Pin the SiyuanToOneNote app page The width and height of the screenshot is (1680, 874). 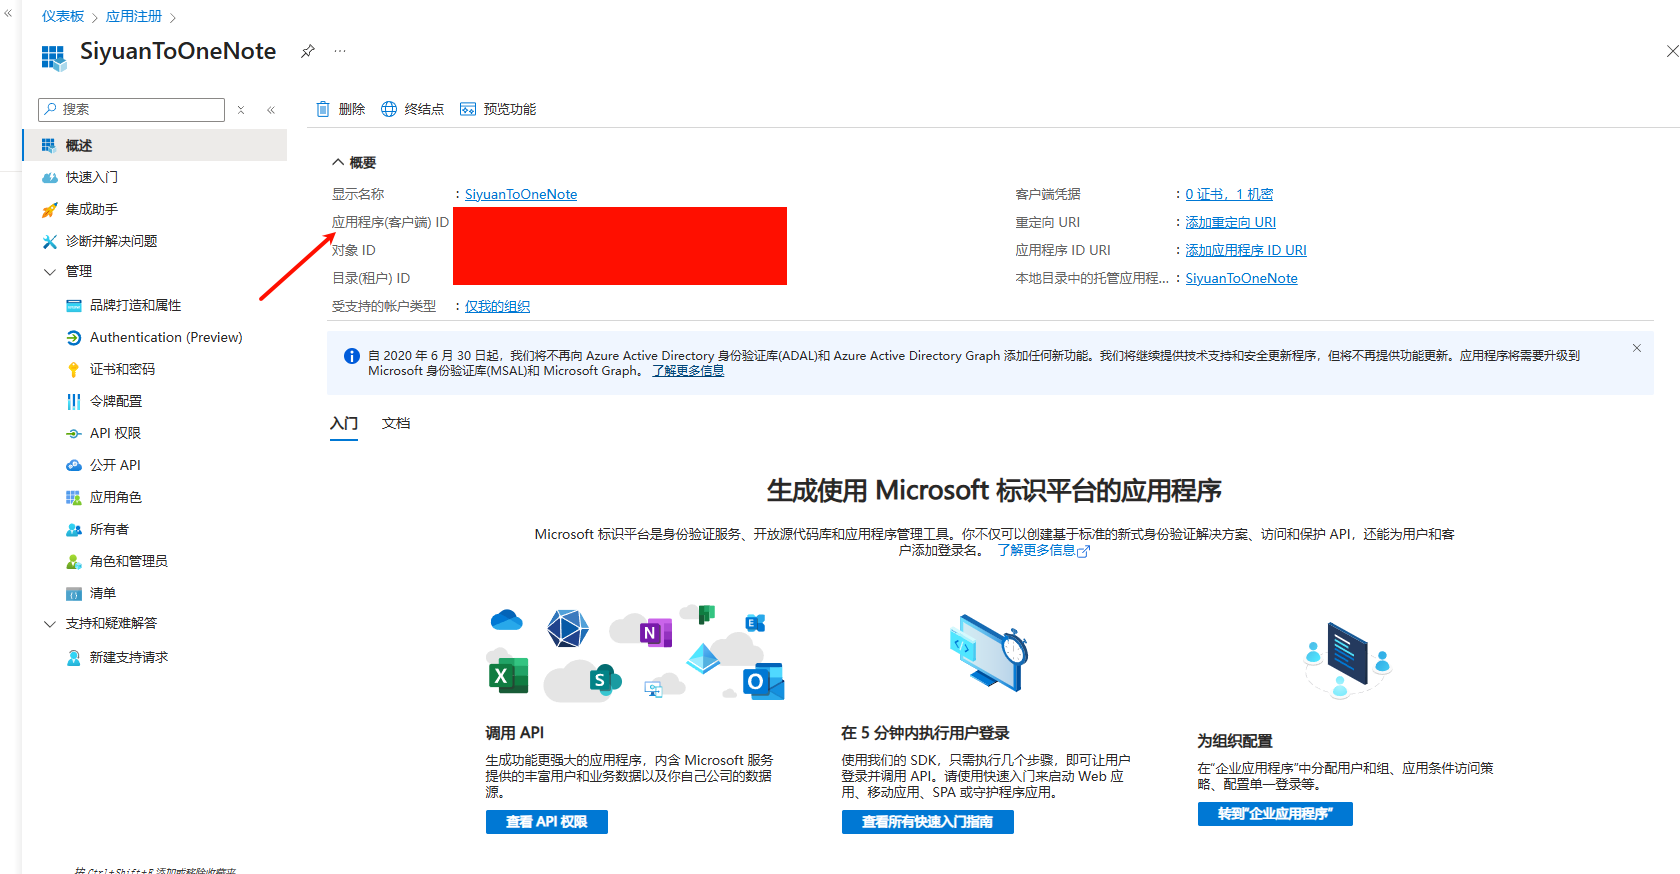(x=308, y=51)
